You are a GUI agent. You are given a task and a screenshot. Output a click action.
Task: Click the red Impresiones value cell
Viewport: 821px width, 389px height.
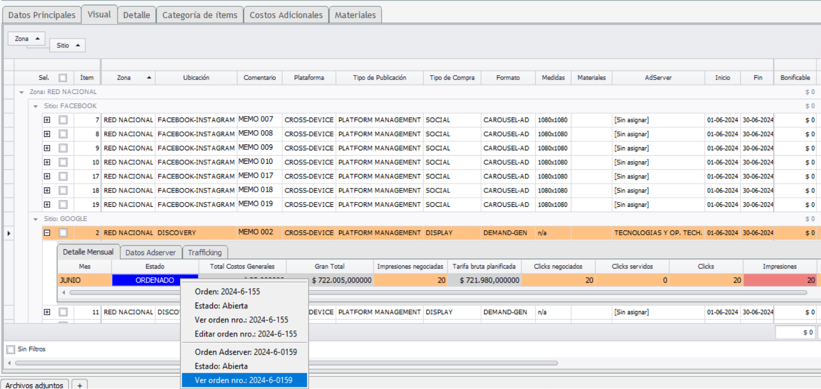[x=780, y=280]
